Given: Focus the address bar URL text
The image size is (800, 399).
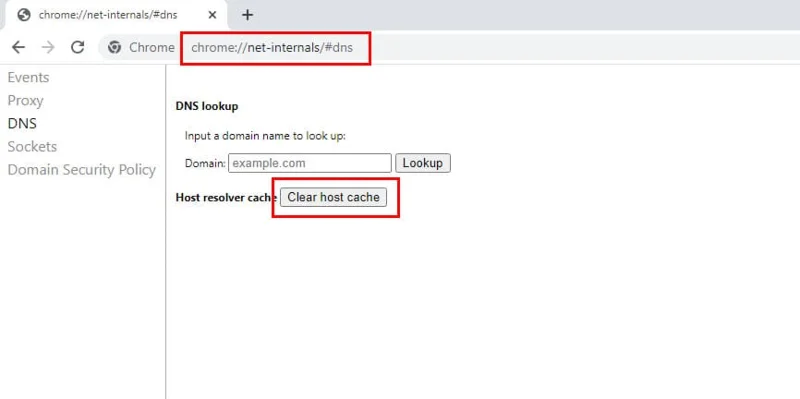Looking at the screenshot, I should pyautogui.click(x=272, y=47).
